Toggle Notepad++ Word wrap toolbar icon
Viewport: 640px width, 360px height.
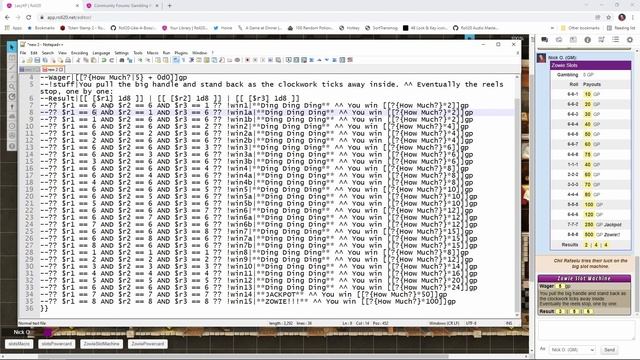point(176,60)
